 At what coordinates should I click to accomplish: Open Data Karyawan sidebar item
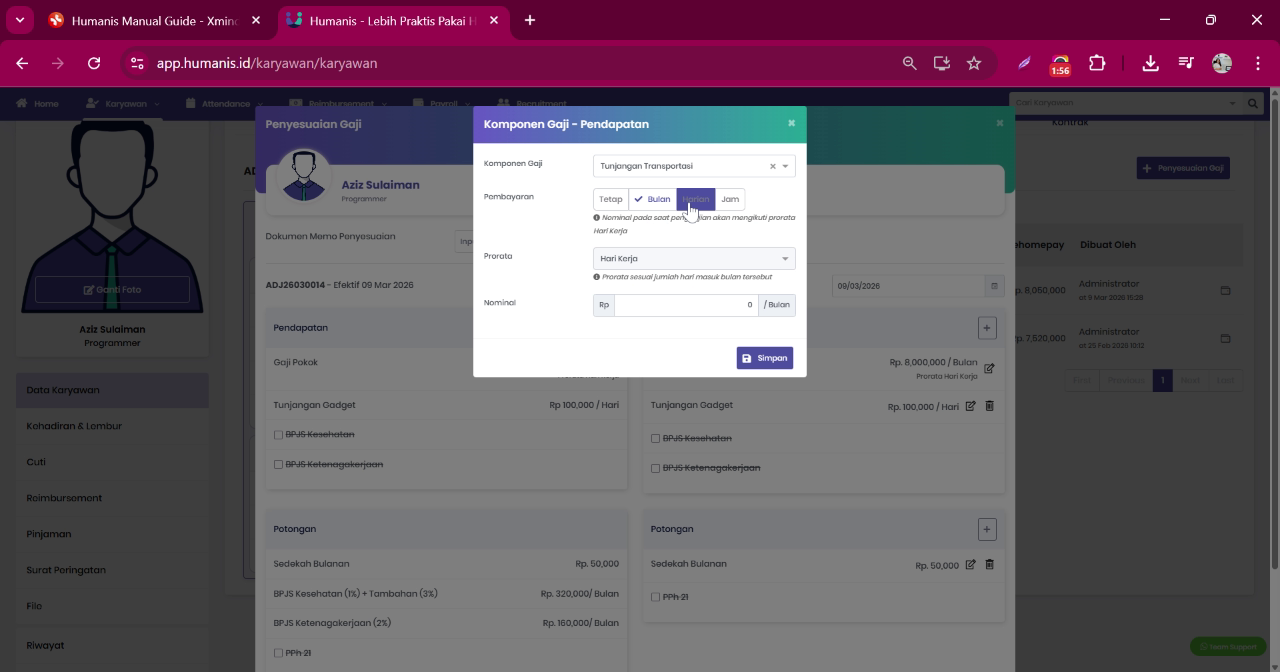[112, 390]
